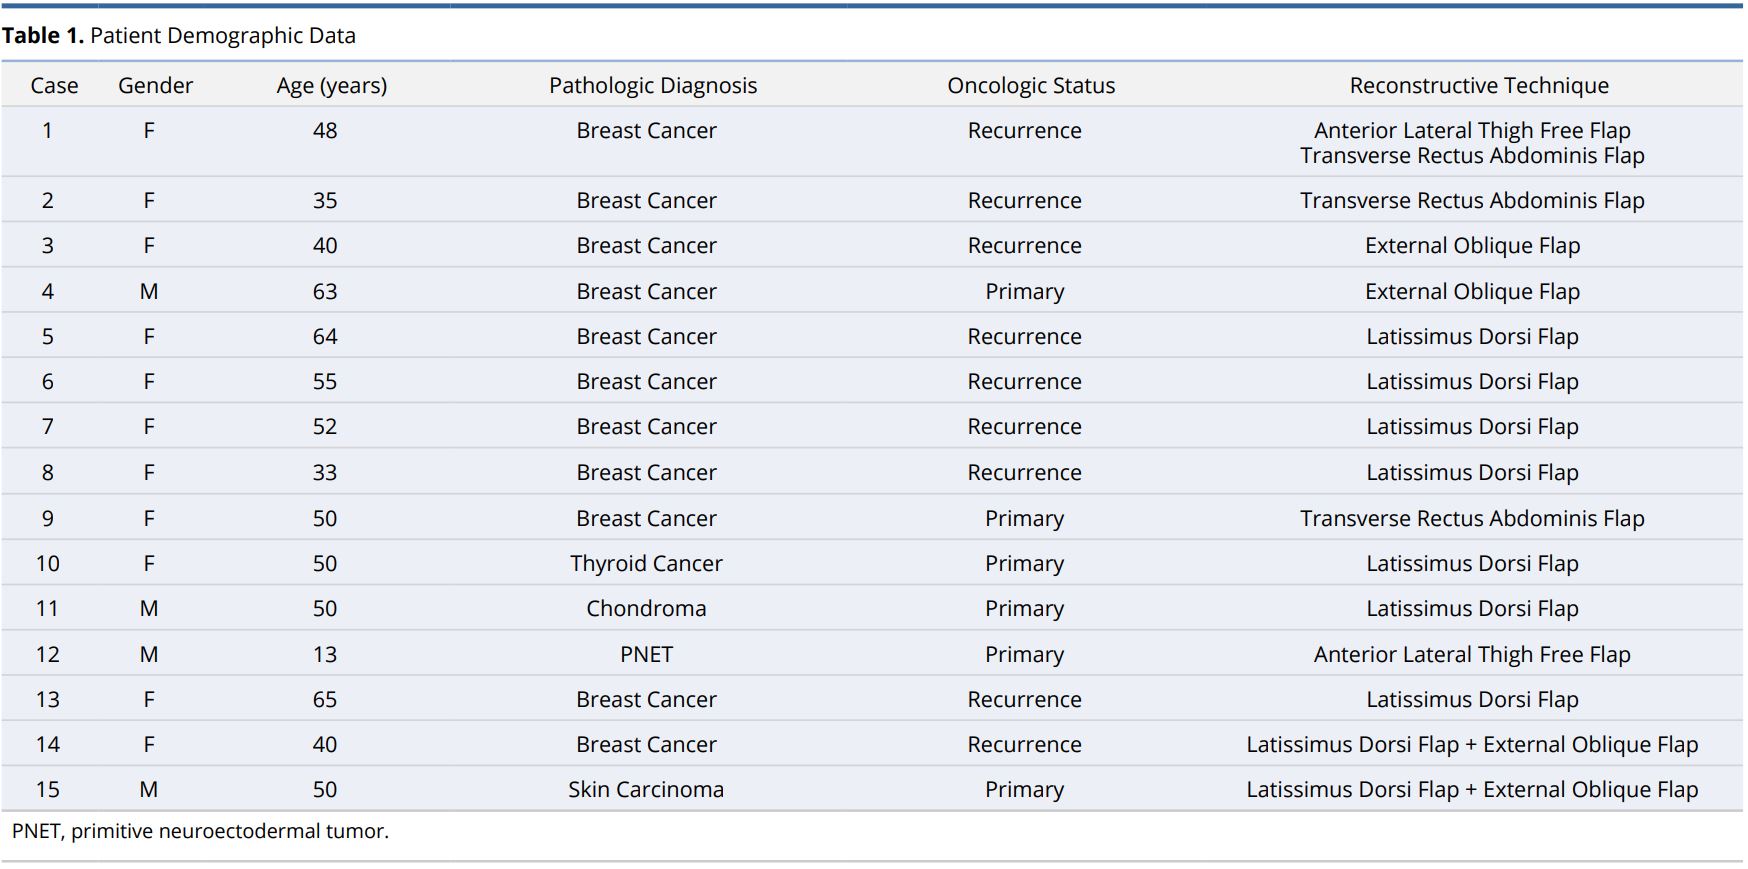Click 'External Oblique Flap' in case 4 row
This screenshot has height=869, width=1748.
pyautogui.click(x=1472, y=292)
